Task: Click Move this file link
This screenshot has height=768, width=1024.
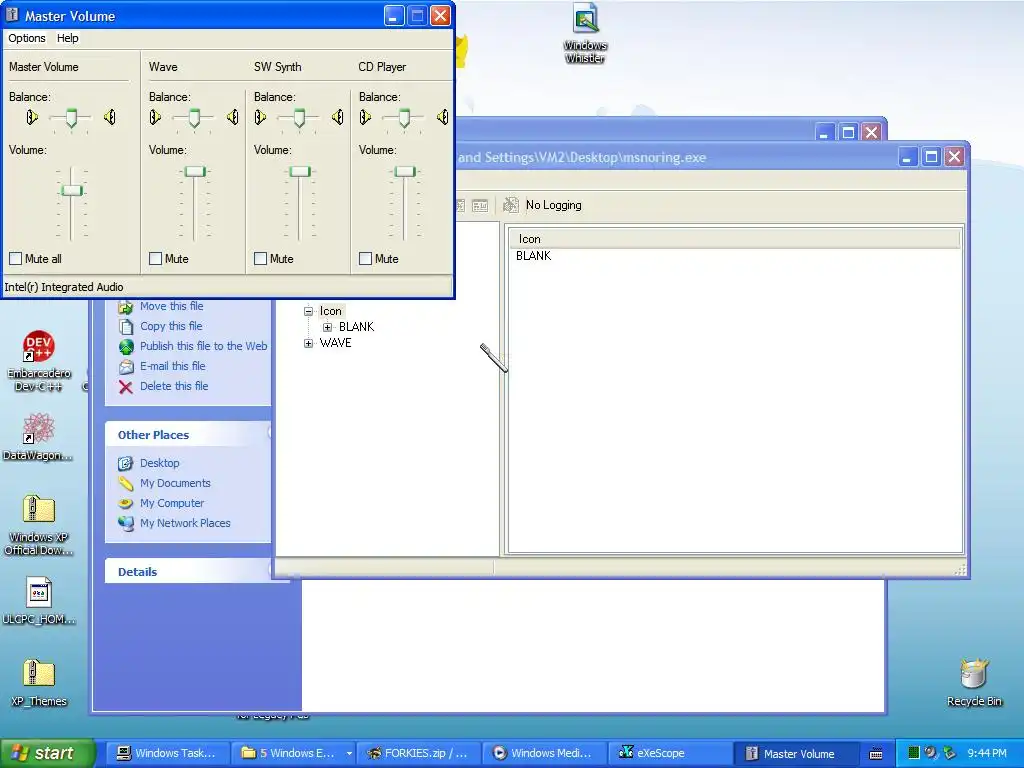Action: (172, 306)
